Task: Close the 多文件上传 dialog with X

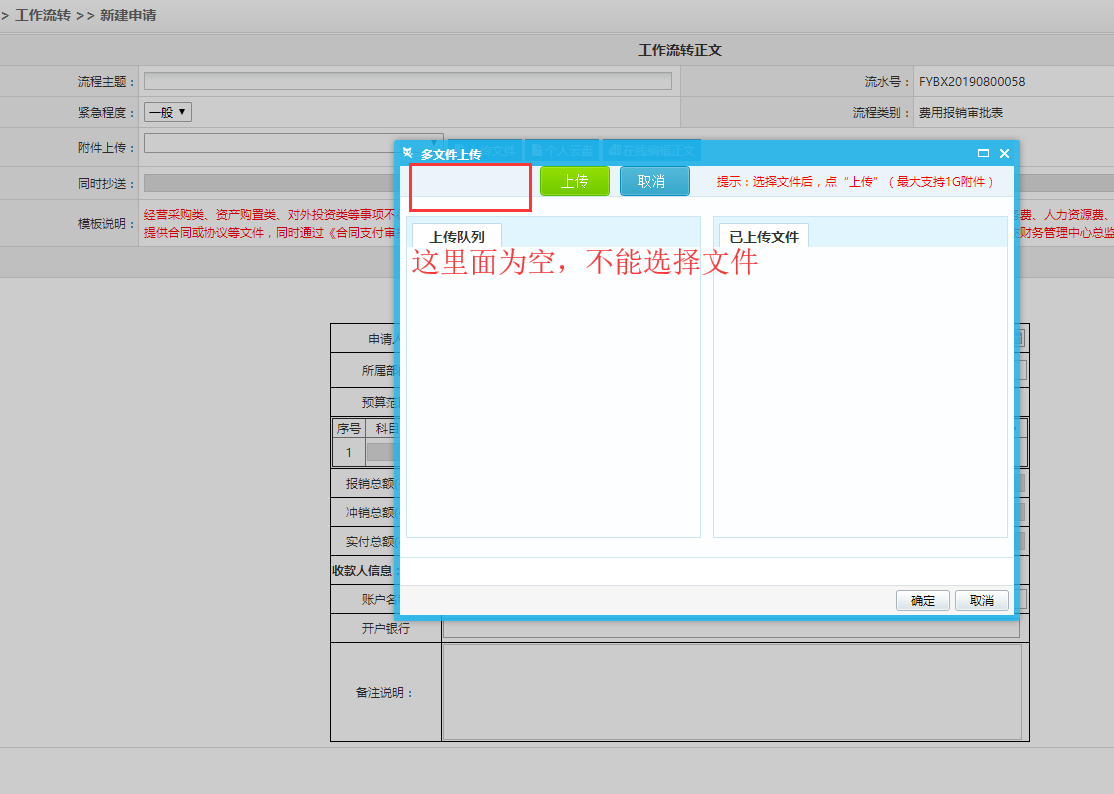Action: pyautogui.click(x=1004, y=153)
